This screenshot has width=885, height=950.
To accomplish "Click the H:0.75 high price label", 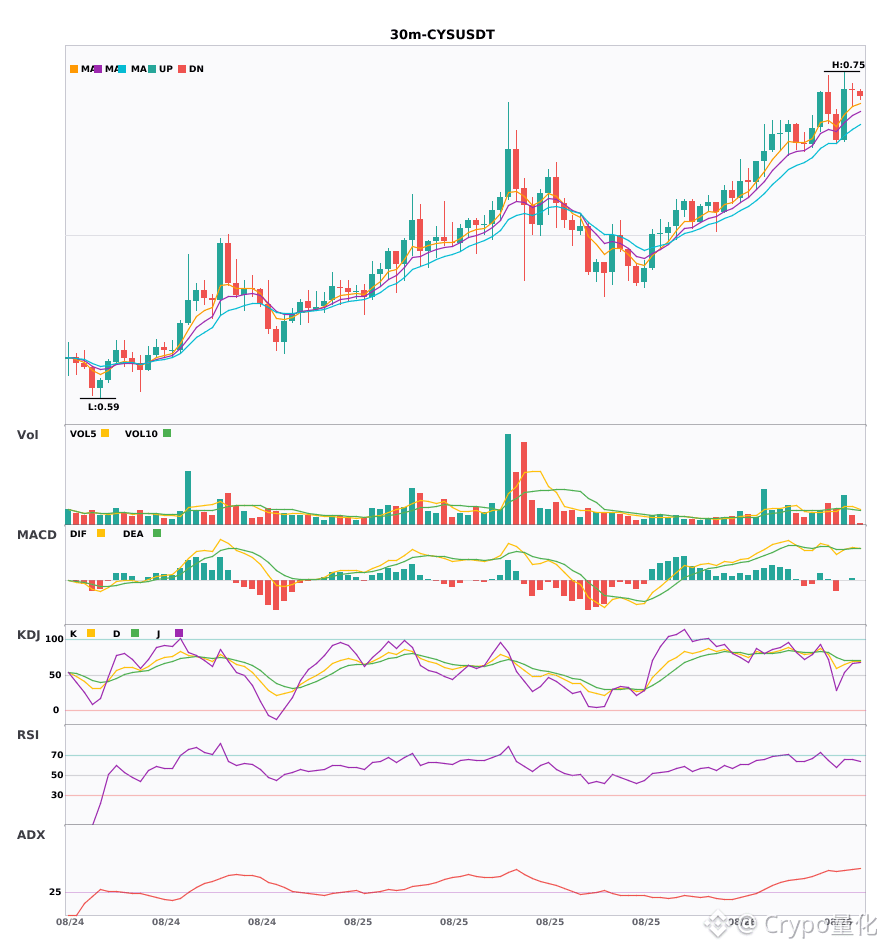I will pyautogui.click(x=848, y=65).
